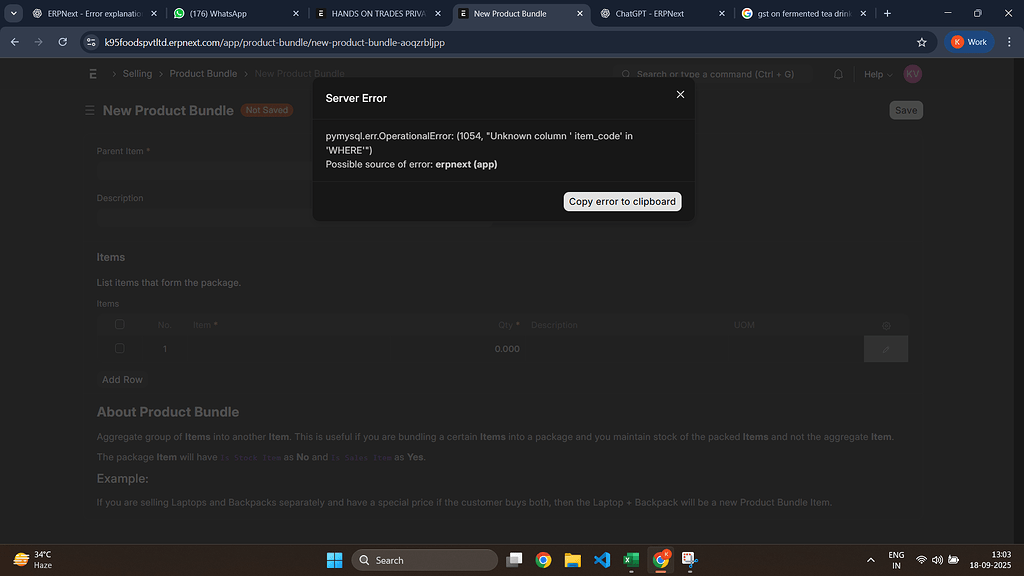Viewport: 1024px width, 576px height.
Task: Close the Server Error dialog
Action: coord(680,95)
